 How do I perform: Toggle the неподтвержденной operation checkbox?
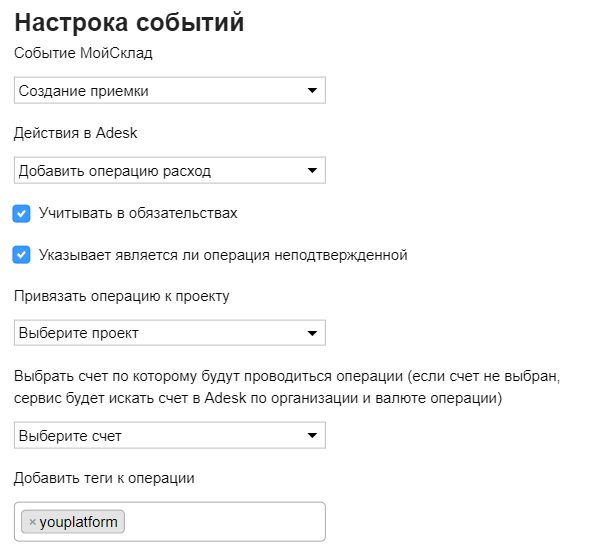[21, 255]
